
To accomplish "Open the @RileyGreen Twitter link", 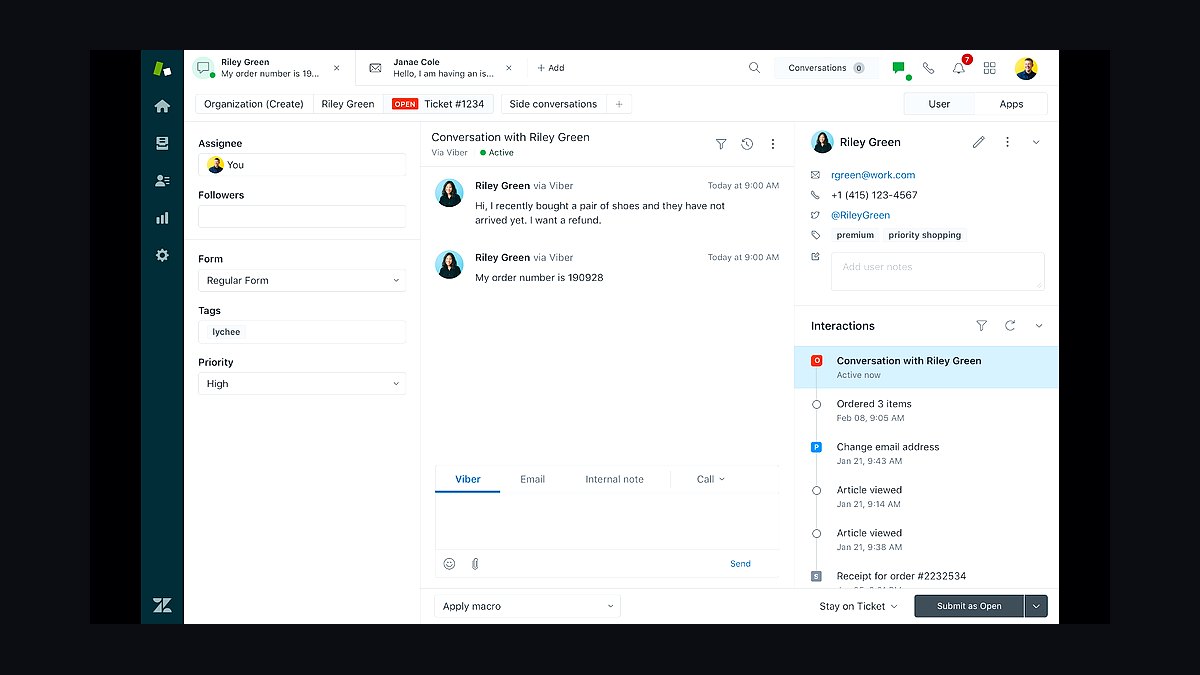I will click(x=860, y=215).
